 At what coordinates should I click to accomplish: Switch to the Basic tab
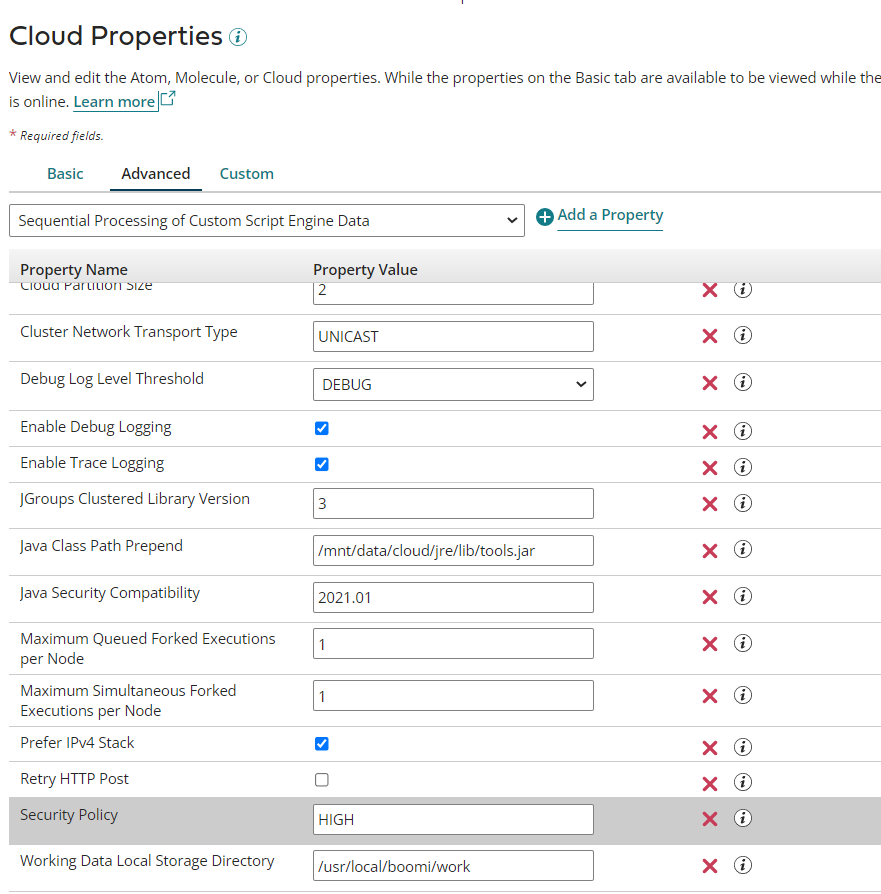pyautogui.click(x=65, y=174)
